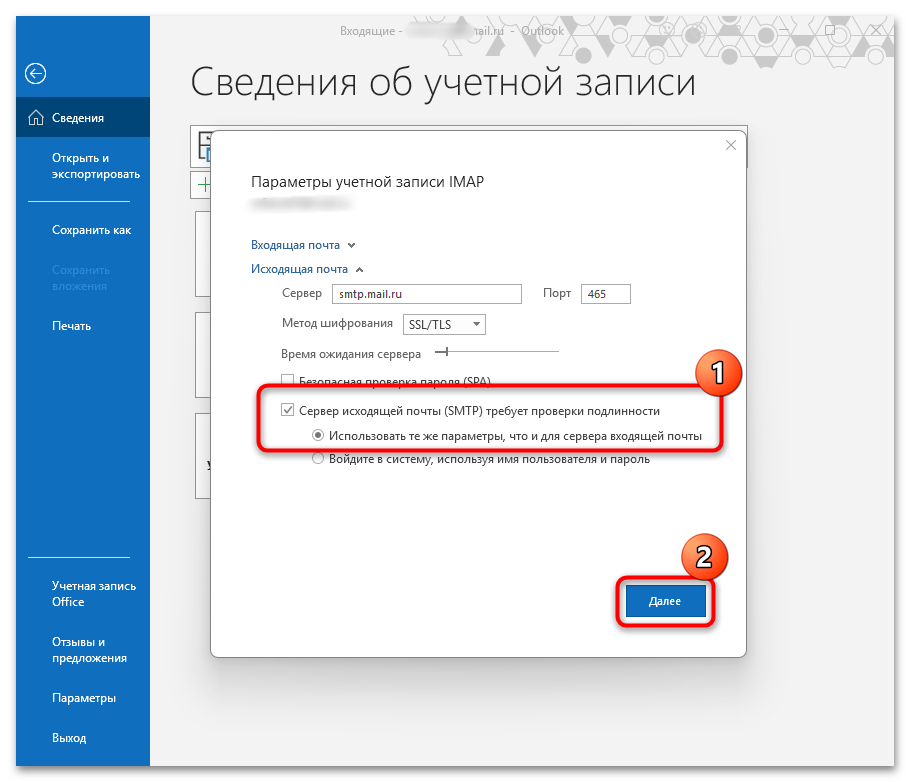Screen dimensions: 910x782
Task: Click the port field with 465
Action: [605, 294]
